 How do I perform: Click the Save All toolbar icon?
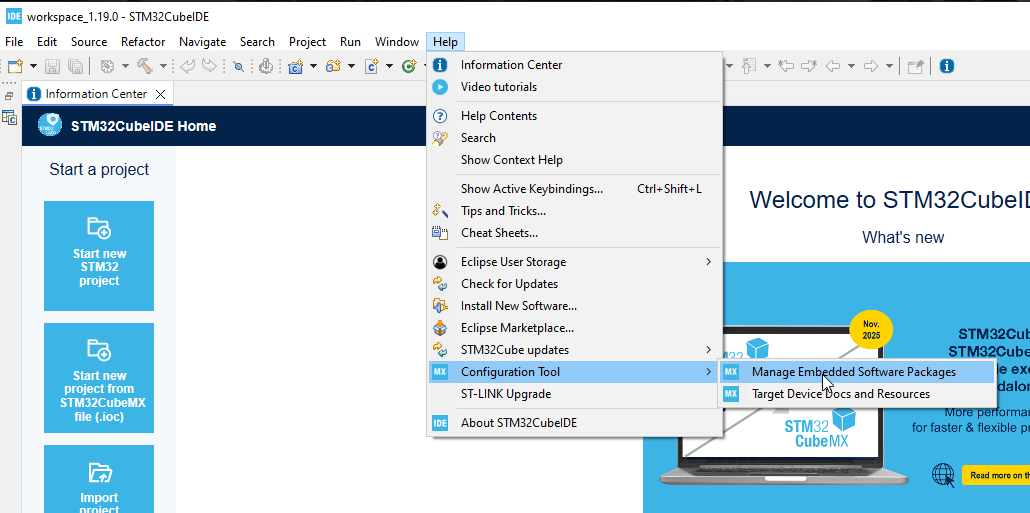point(75,66)
